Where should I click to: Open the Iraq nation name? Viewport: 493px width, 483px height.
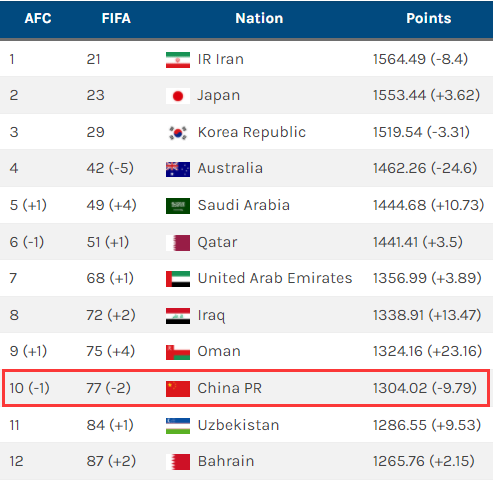tap(211, 315)
